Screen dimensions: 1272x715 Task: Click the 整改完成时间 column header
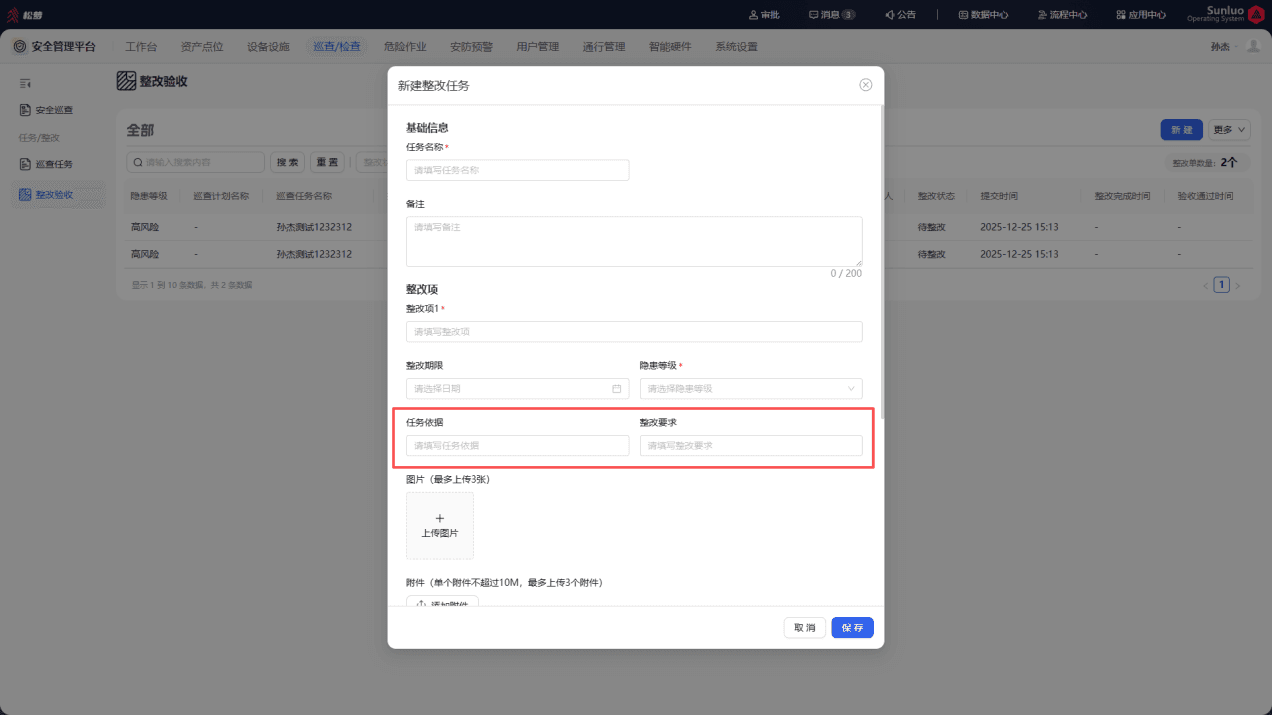click(x=1122, y=196)
